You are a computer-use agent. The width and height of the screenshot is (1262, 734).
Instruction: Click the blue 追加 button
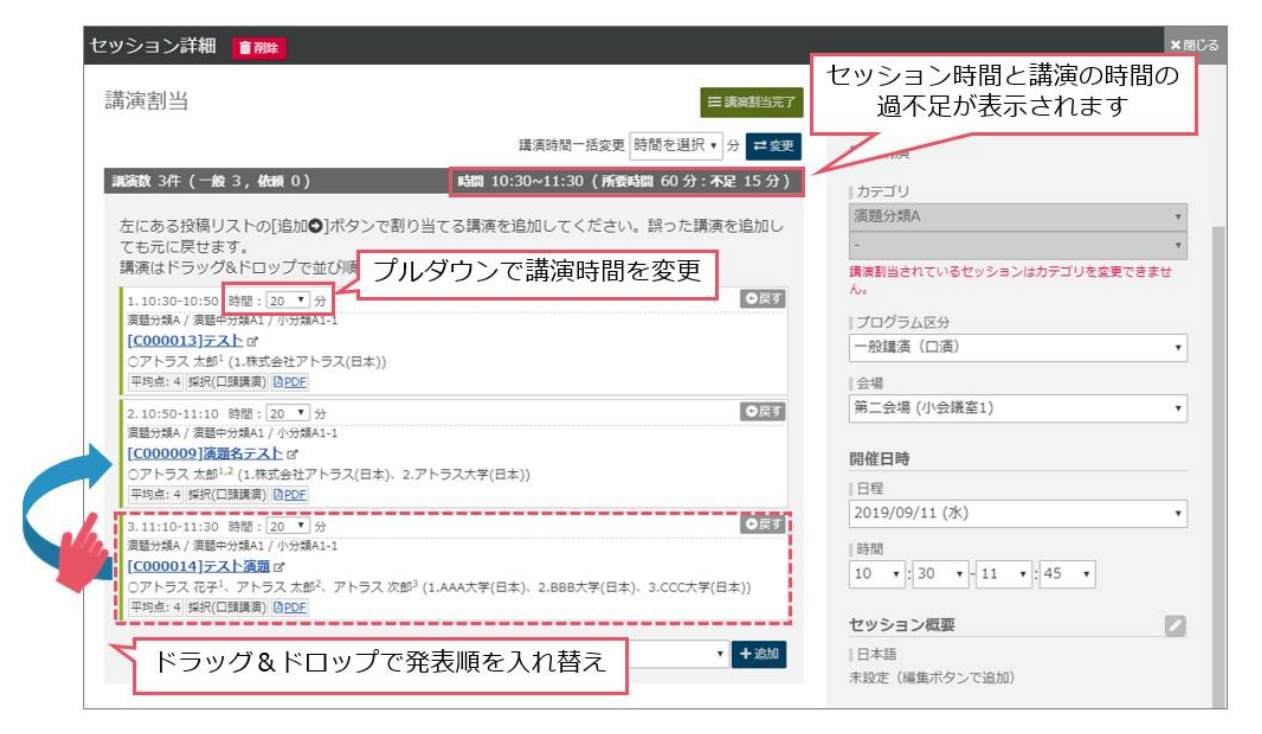[x=758, y=654]
